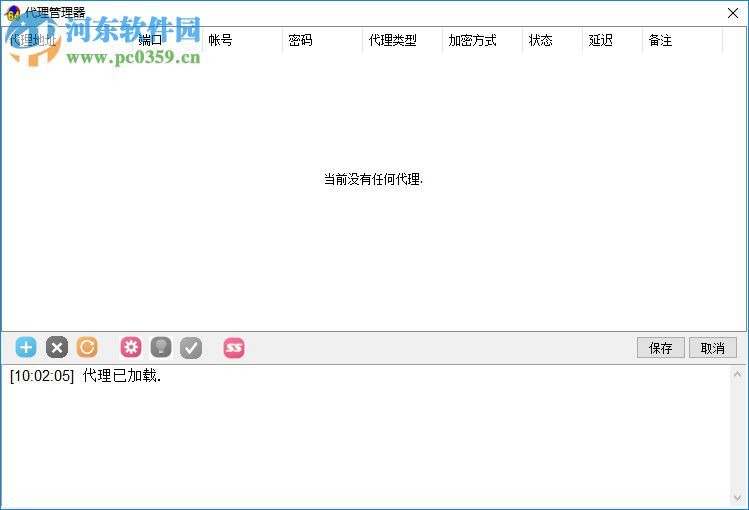
Task: Click the 端口 column header
Action: 167,40
